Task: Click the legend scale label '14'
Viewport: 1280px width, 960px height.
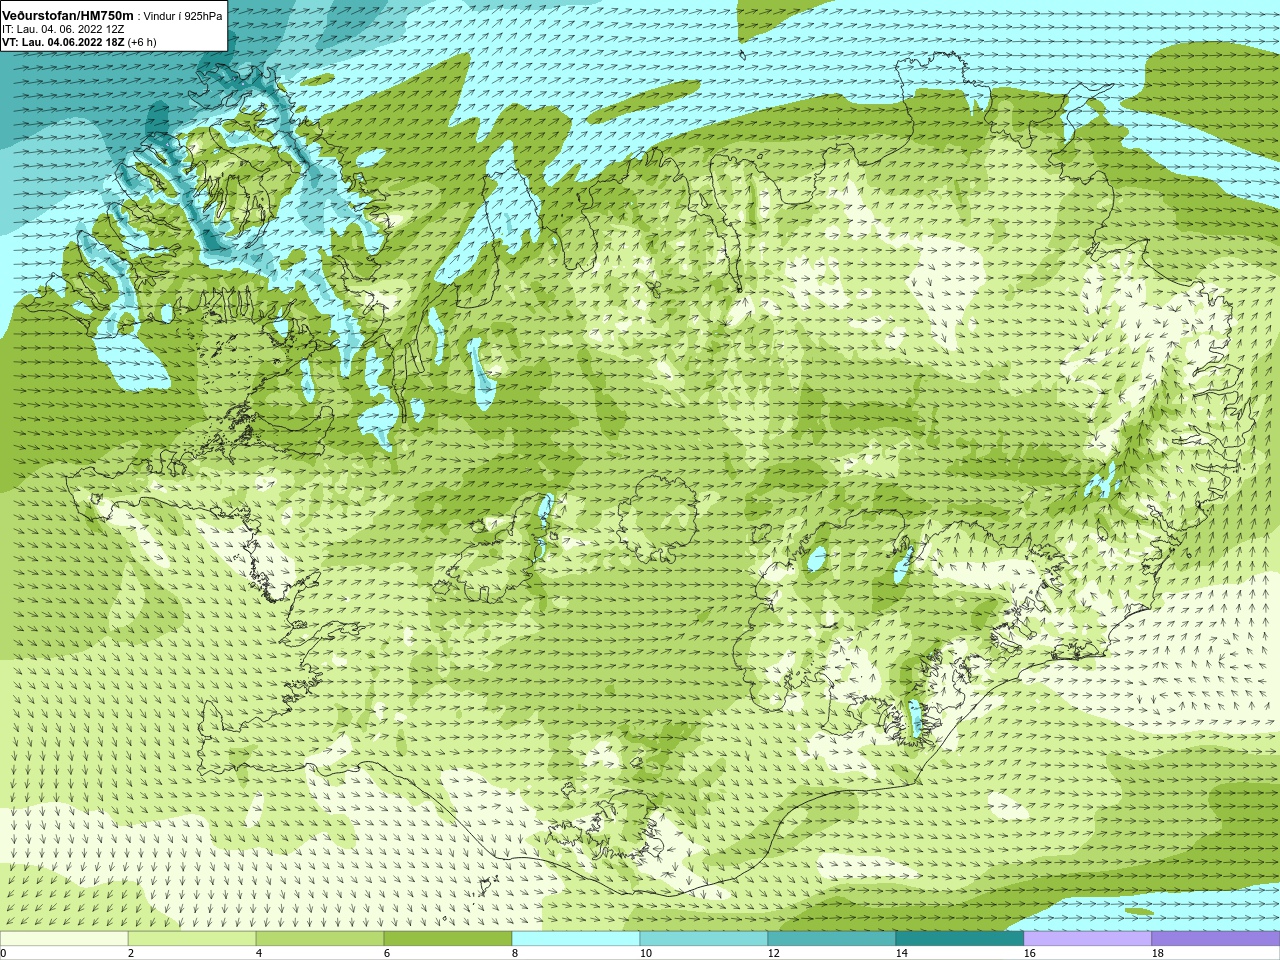Action: coord(902,953)
